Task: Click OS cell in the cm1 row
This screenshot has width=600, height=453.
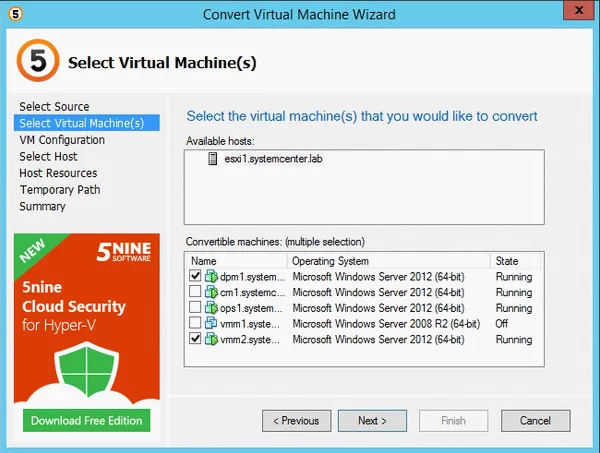Action: pos(378,292)
